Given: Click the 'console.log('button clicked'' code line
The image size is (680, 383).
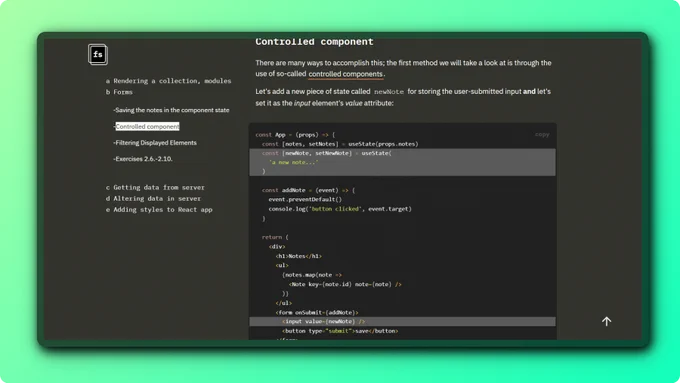Looking at the screenshot, I should pos(340,209).
